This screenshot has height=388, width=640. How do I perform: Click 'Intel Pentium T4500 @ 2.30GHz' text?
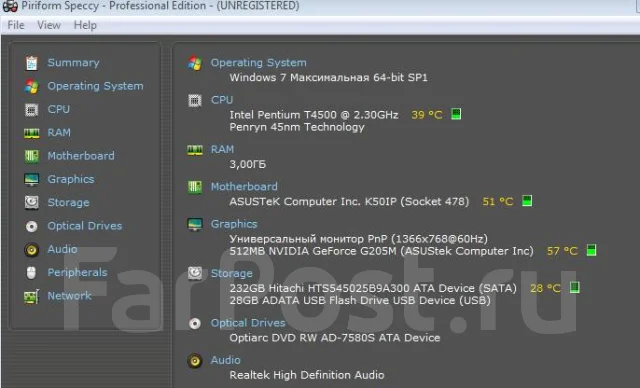(314, 115)
